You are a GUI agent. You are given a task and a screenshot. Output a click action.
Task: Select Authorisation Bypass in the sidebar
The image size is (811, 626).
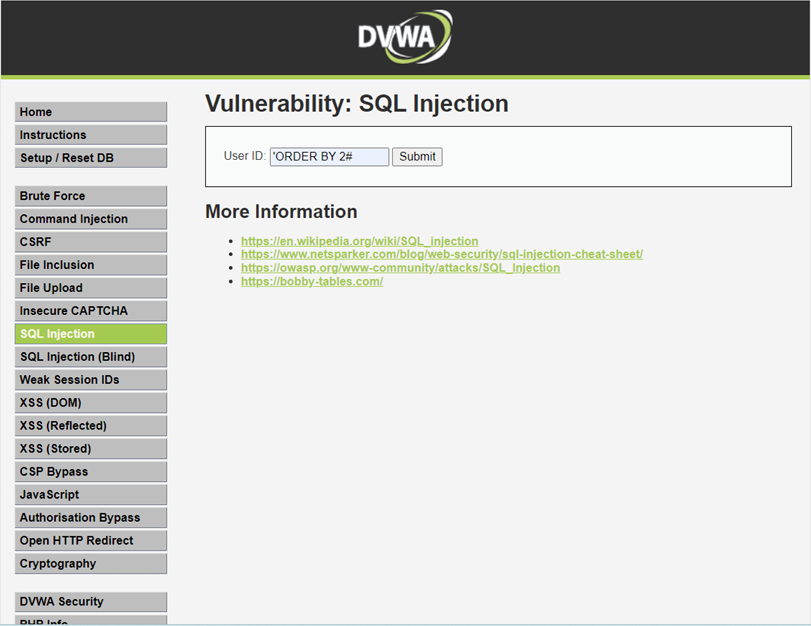(91, 517)
